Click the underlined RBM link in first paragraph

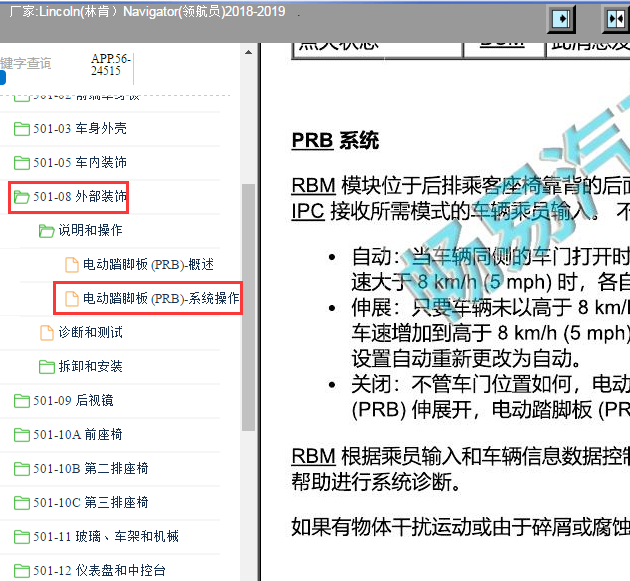click(313, 186)
